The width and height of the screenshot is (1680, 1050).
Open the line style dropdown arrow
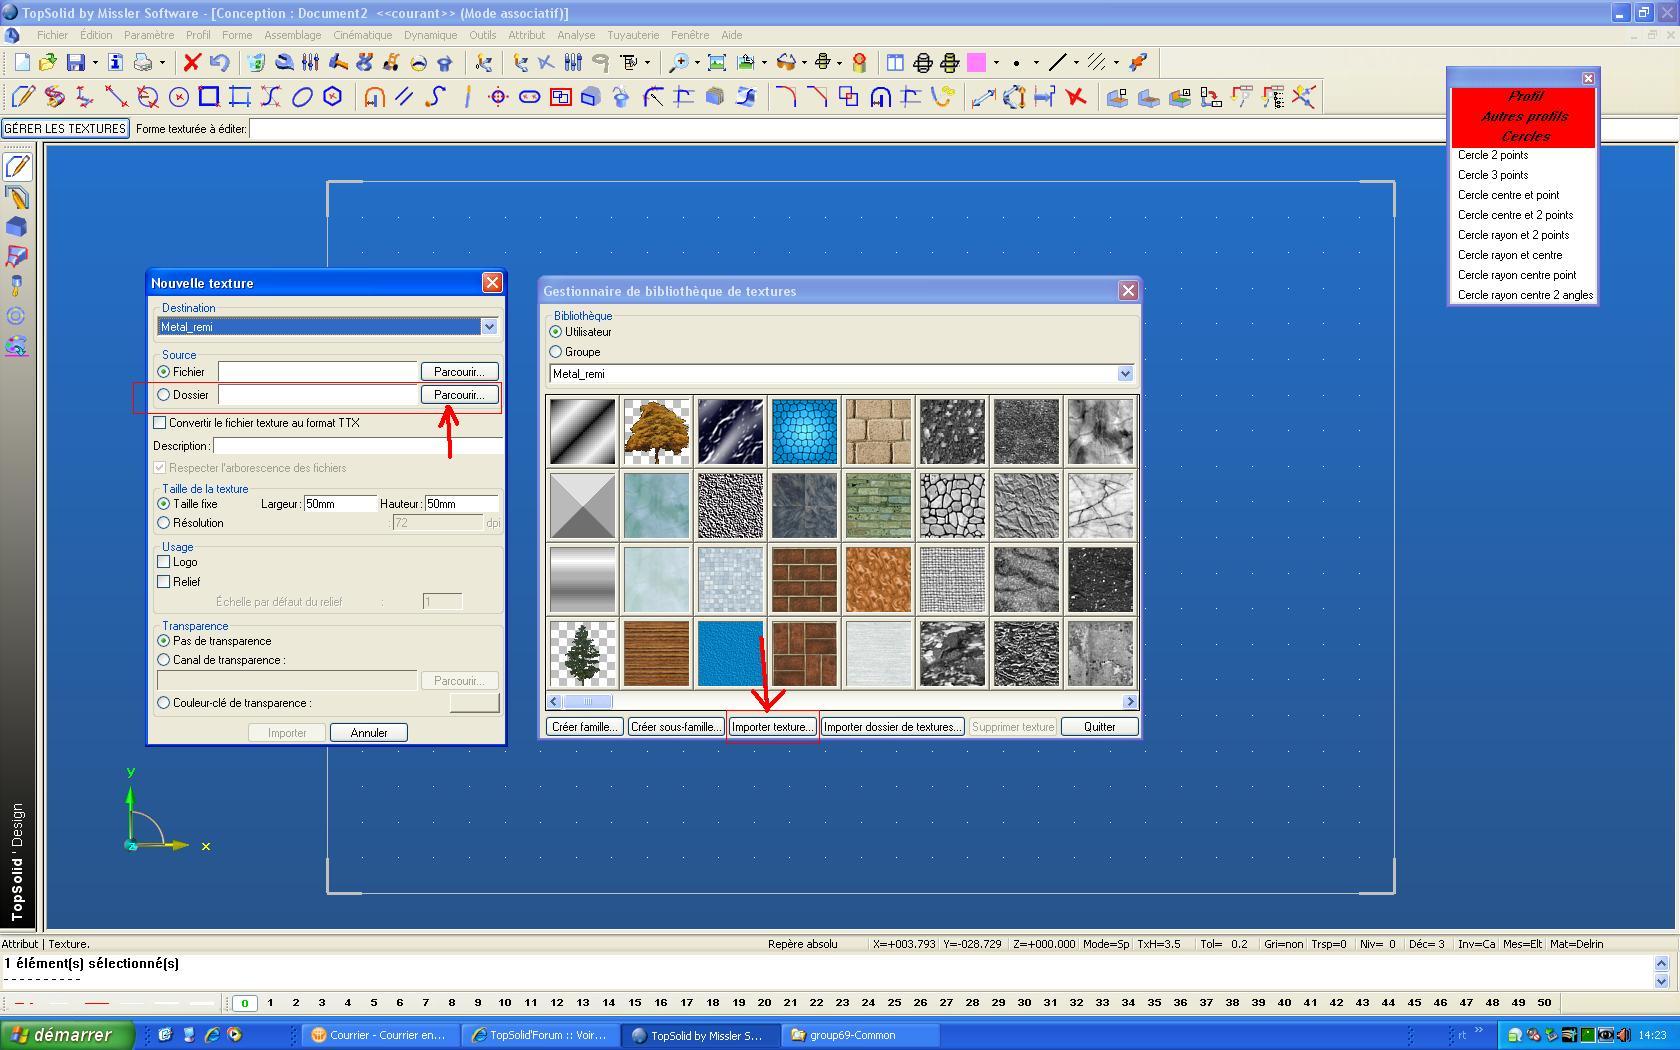(1076, 63)
